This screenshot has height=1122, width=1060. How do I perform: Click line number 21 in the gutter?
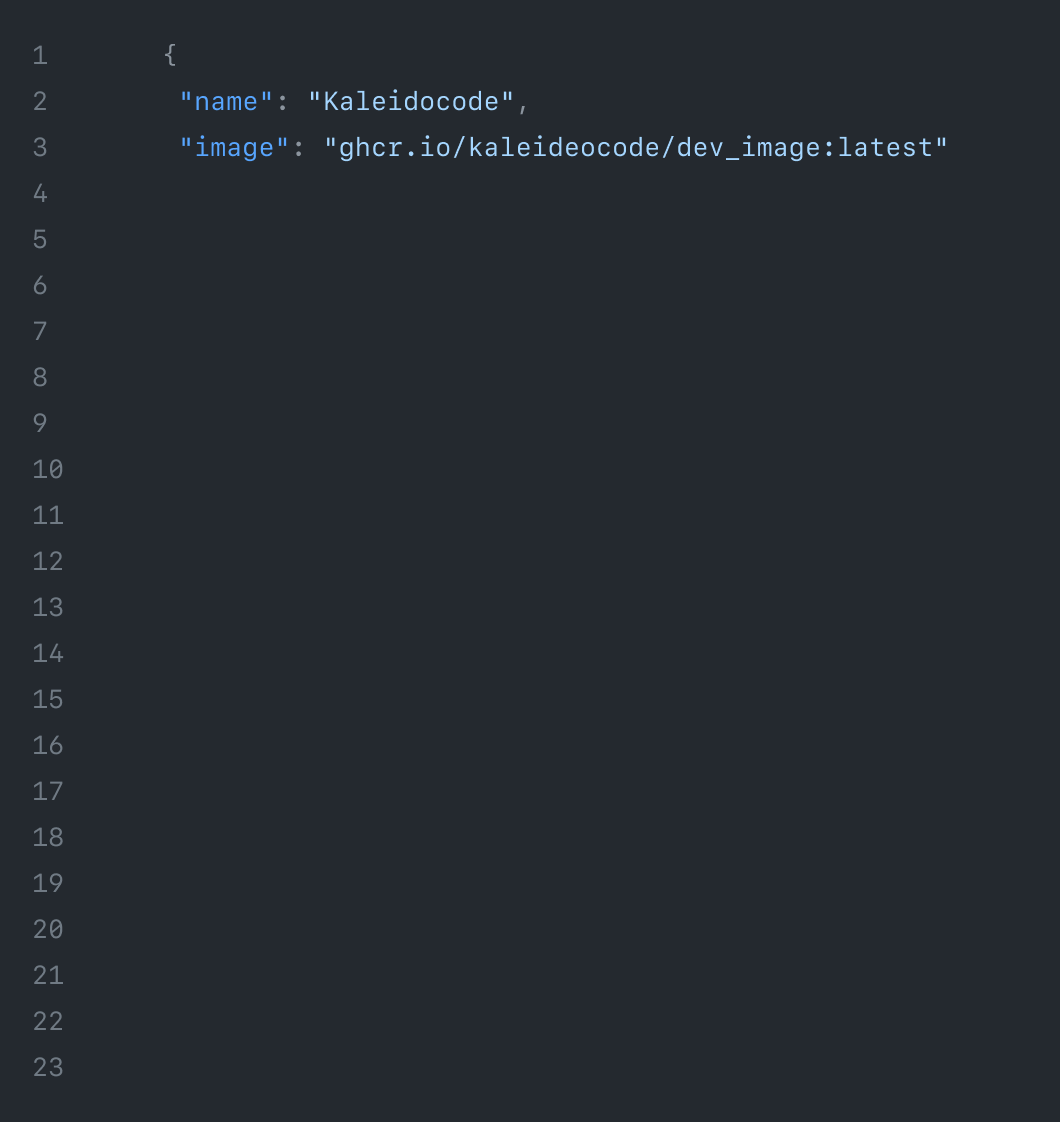point(48,975)
